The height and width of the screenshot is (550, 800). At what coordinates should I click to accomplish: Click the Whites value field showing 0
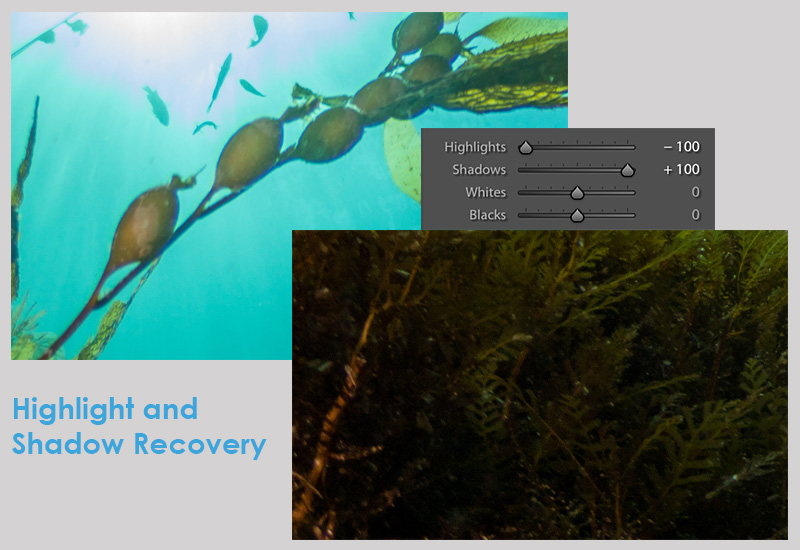coord(695,192)
